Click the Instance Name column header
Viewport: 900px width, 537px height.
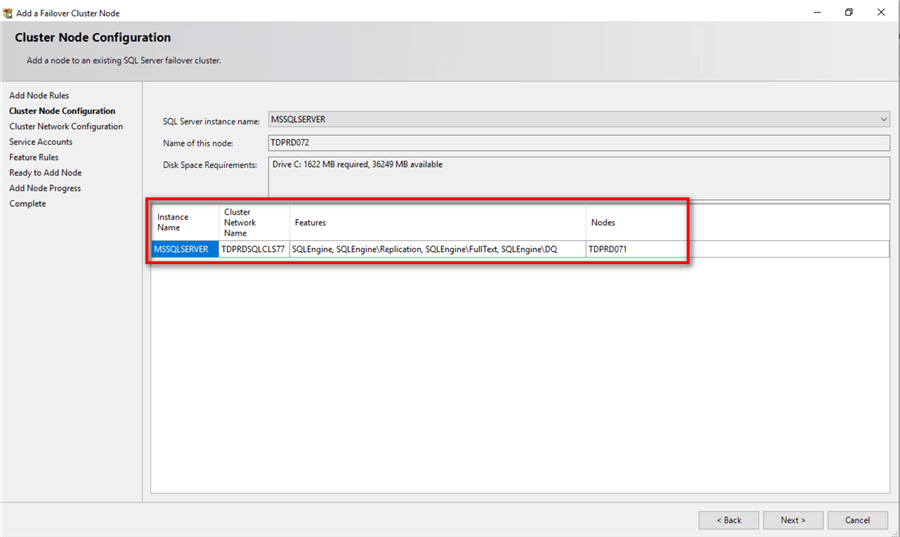pos(185,222)
